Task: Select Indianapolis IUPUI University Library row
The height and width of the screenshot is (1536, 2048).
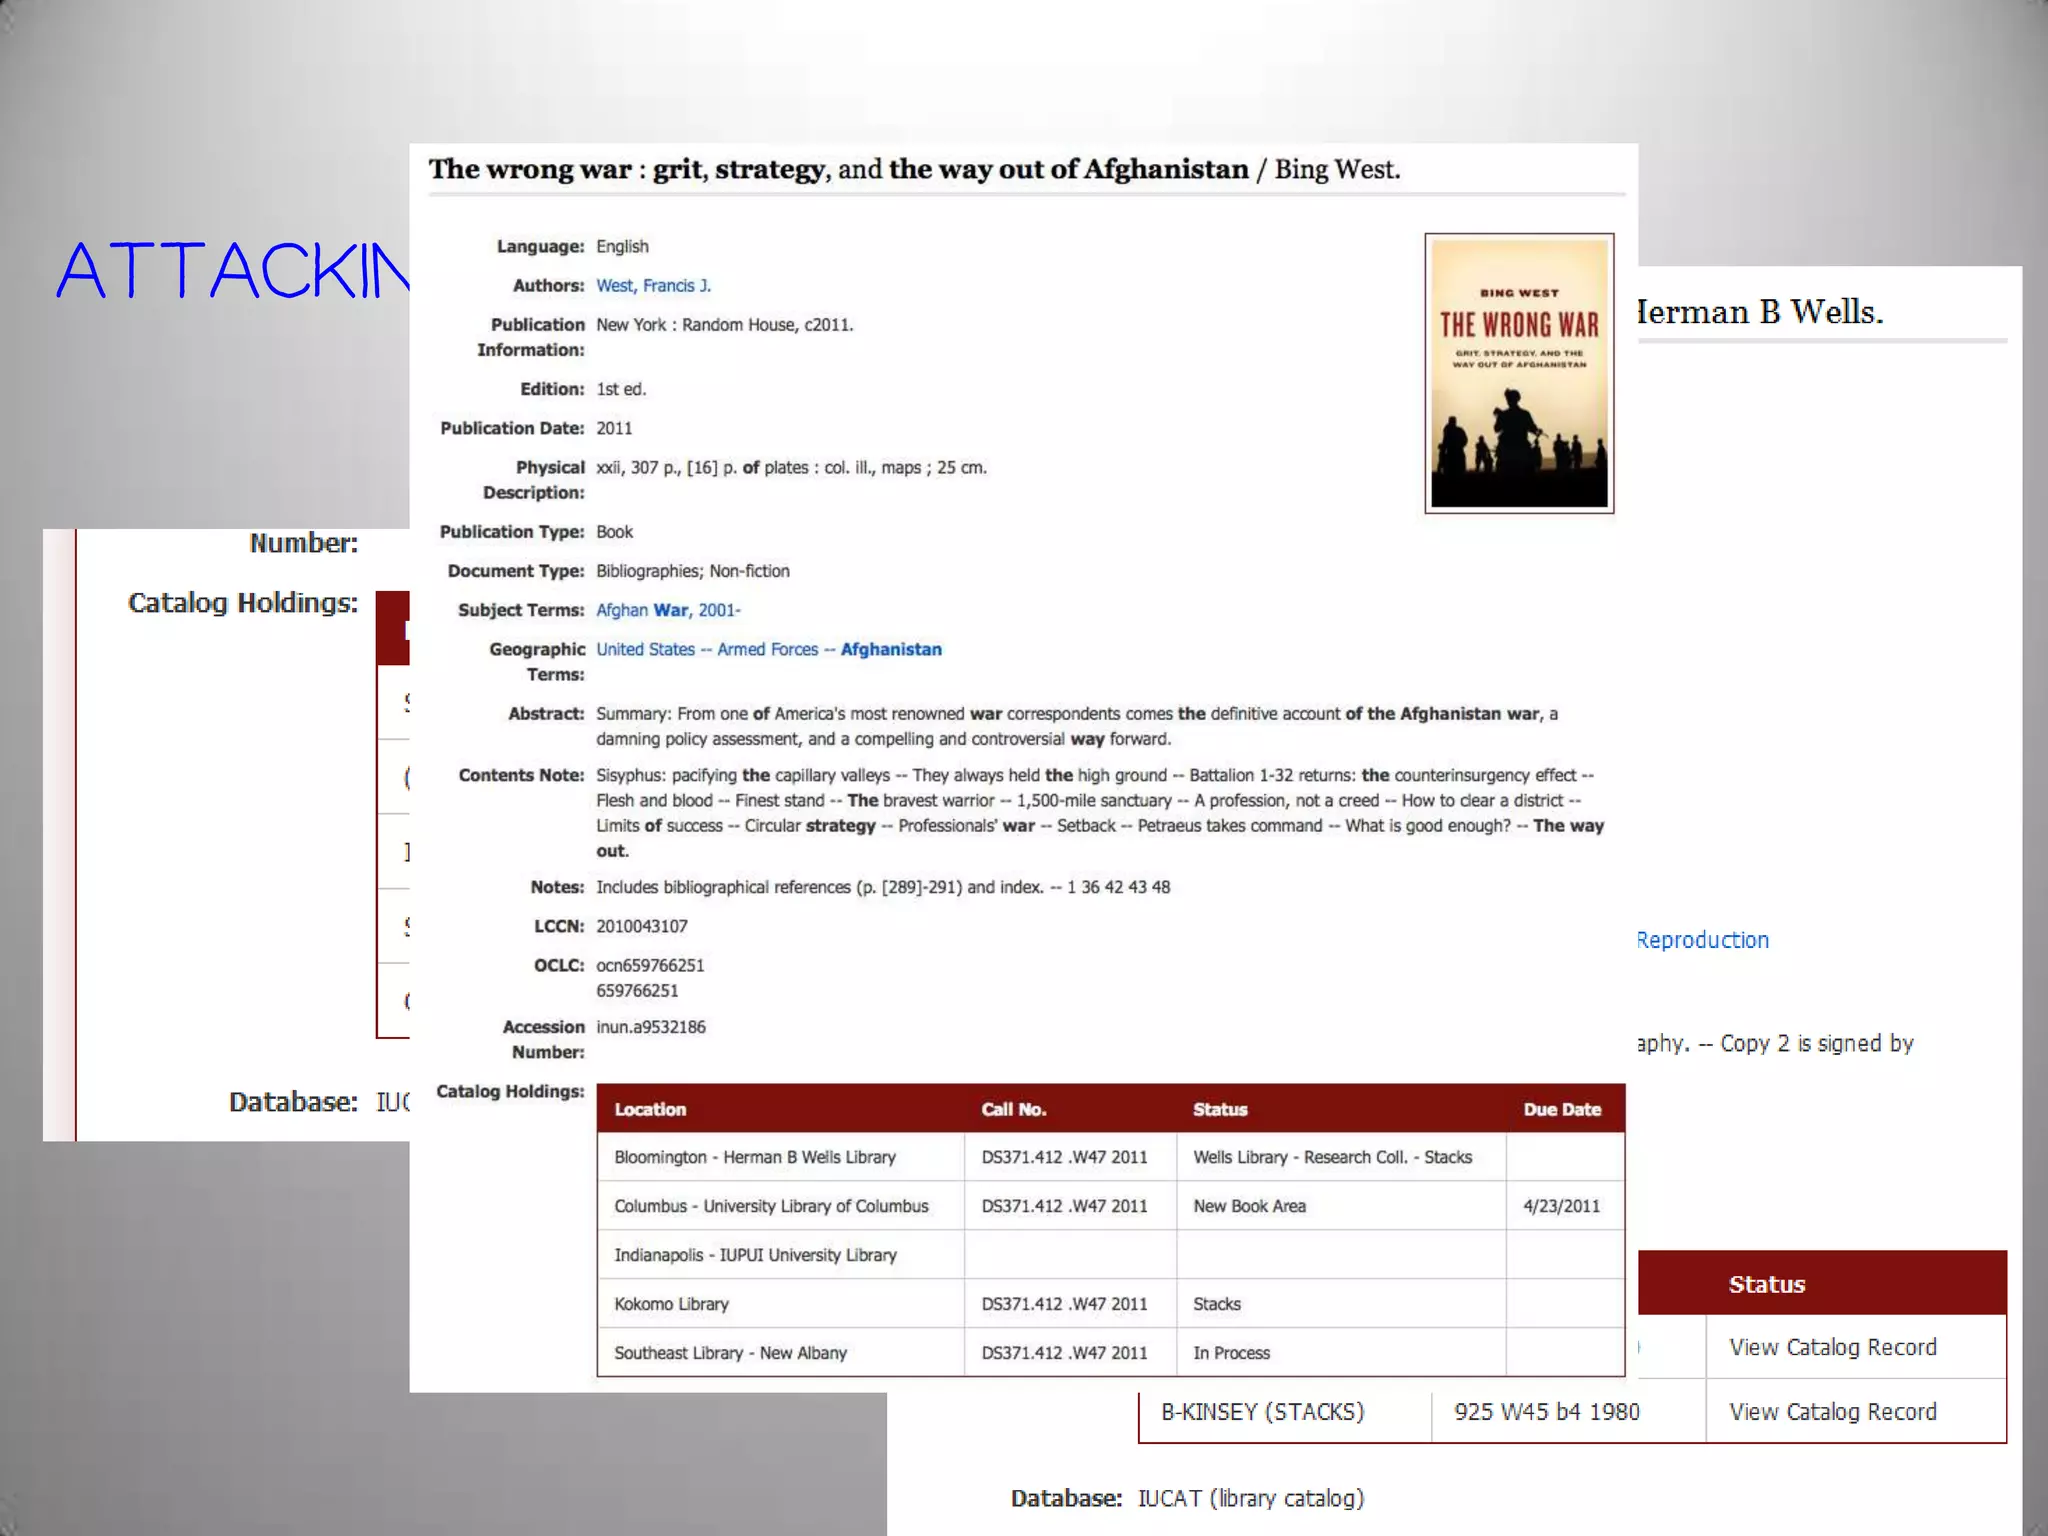Action: (755, 1255)
